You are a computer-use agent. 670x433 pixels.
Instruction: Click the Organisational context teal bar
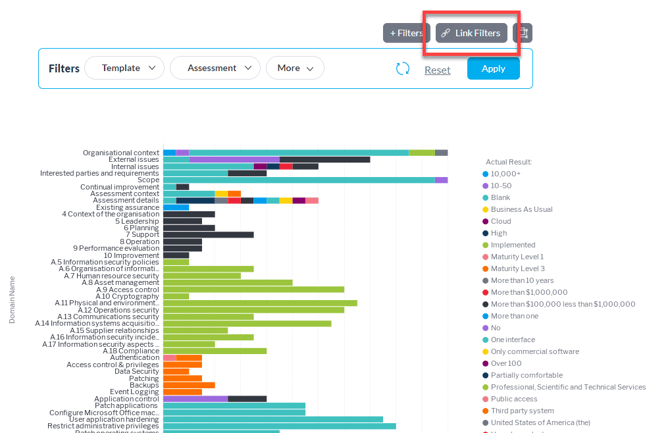(x=298, y=153)
